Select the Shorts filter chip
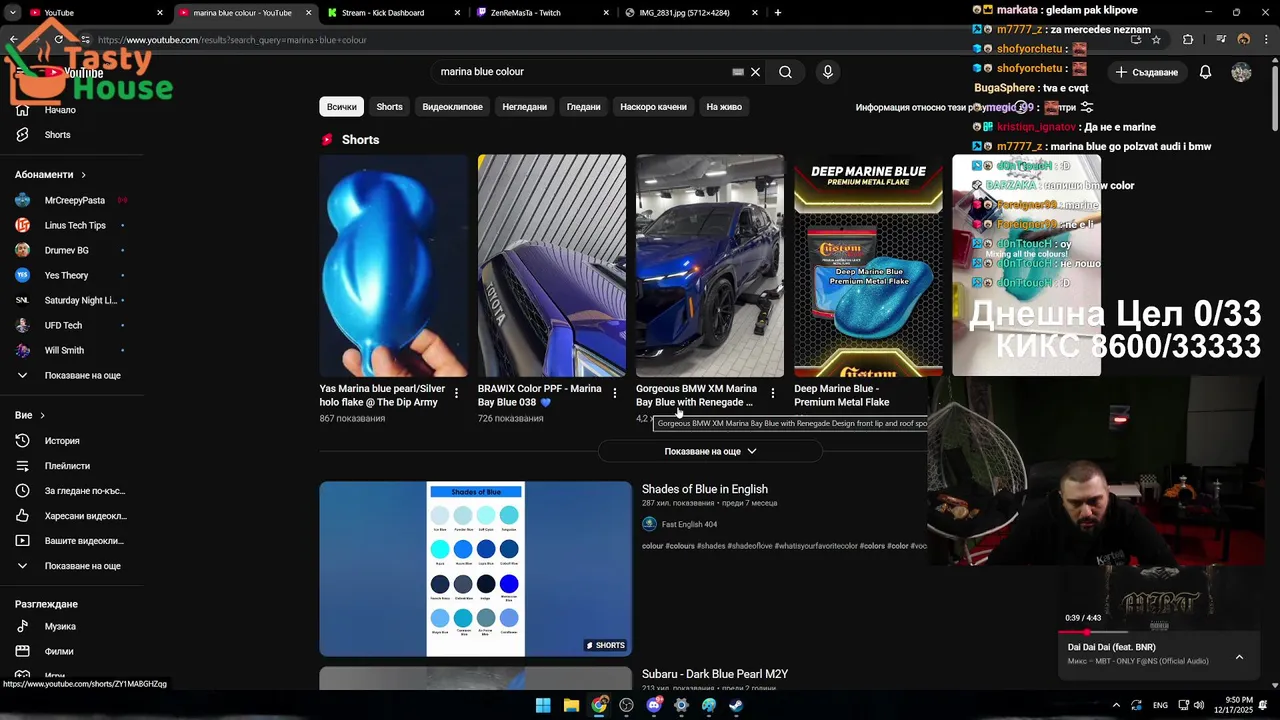The height and width of the screenshot is (720, 1280). pos(389,107)
